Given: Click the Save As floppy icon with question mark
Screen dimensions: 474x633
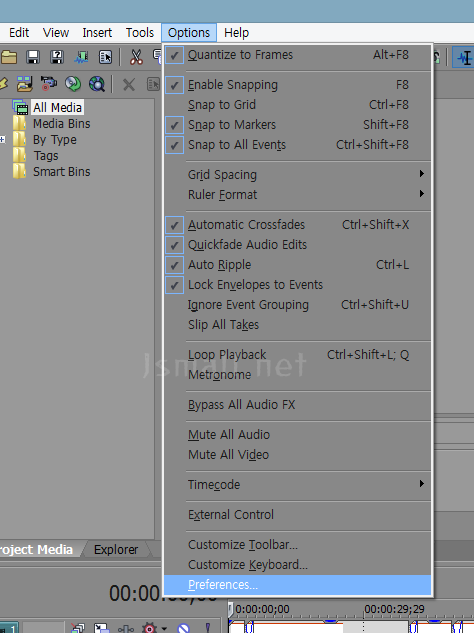Looking at the screenshot, I should [57, 57].
